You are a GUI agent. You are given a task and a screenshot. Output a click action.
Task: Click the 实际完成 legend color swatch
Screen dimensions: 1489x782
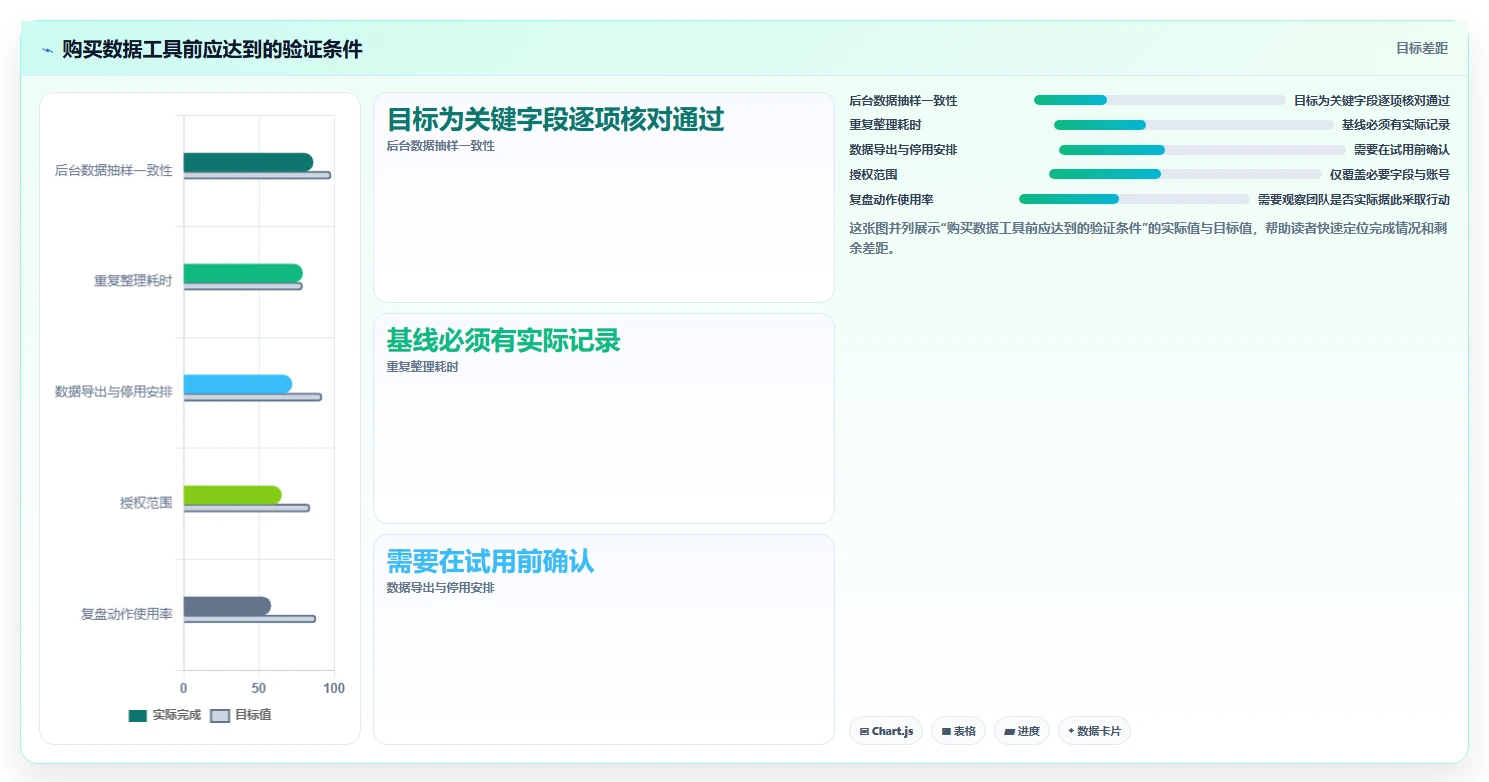pos(138,715)
